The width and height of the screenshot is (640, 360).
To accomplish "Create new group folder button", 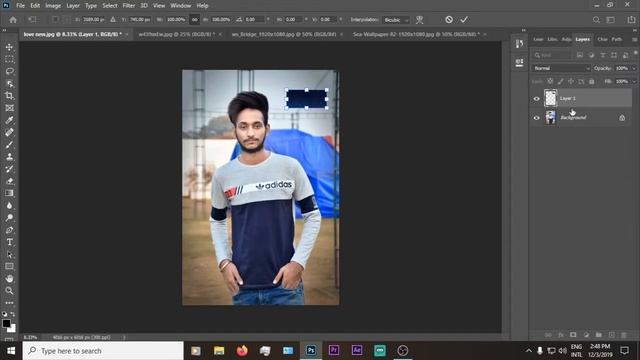I will (x=599, y=335).
